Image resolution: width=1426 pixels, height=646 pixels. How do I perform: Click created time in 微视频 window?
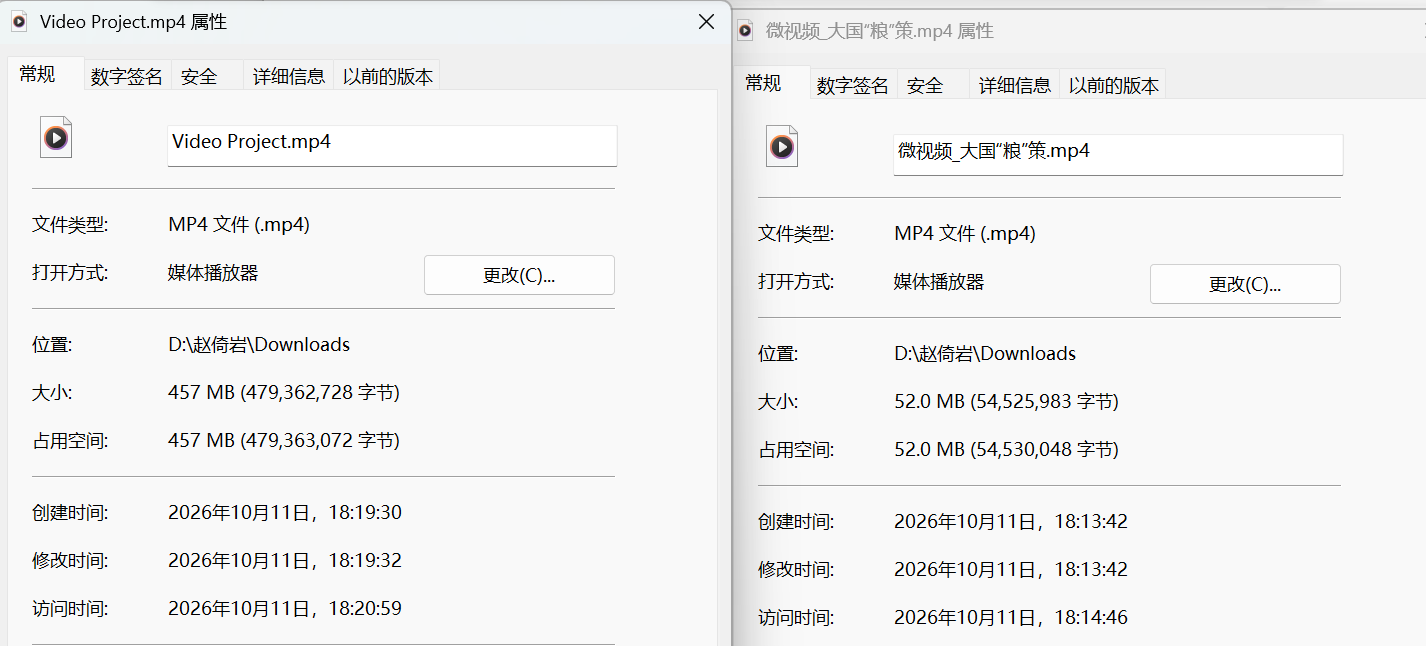[1011, 522]
